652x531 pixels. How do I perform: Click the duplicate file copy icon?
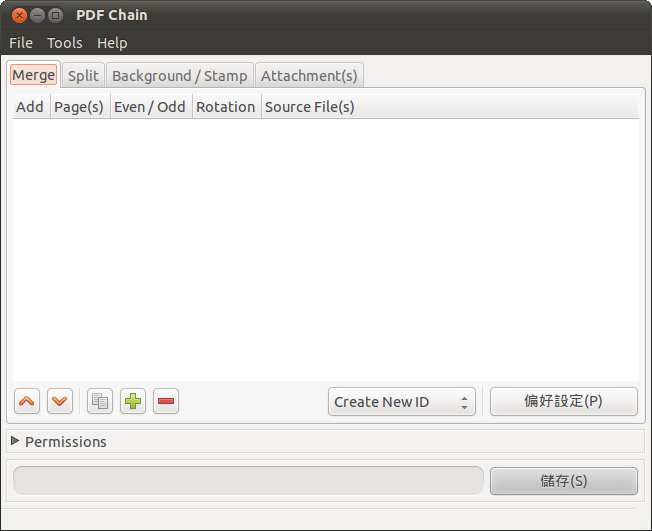pyautogui.click(x=100, y=402)
